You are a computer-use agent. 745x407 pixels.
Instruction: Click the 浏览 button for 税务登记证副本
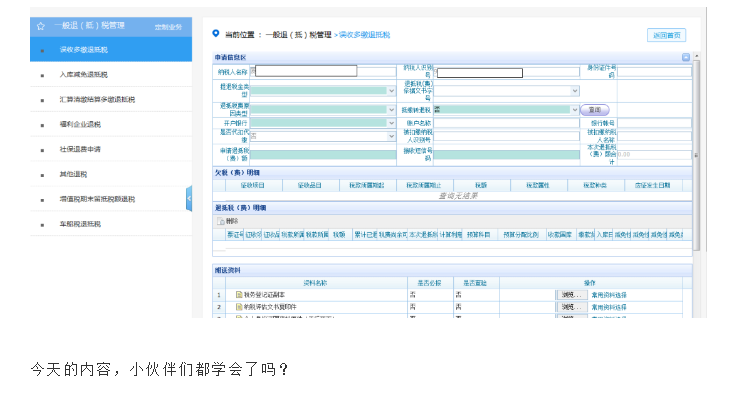coord(572,295)
